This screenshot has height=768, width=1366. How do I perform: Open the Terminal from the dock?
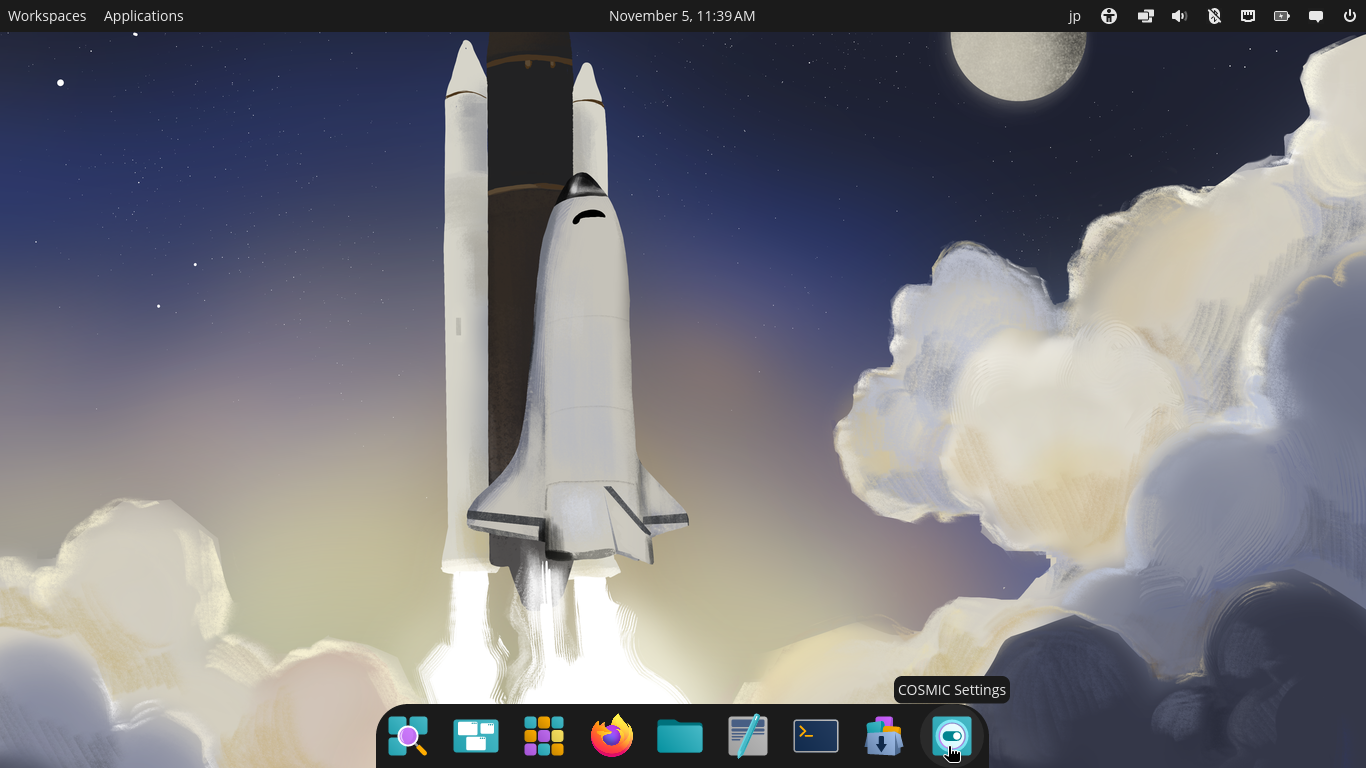coord(816,737)
